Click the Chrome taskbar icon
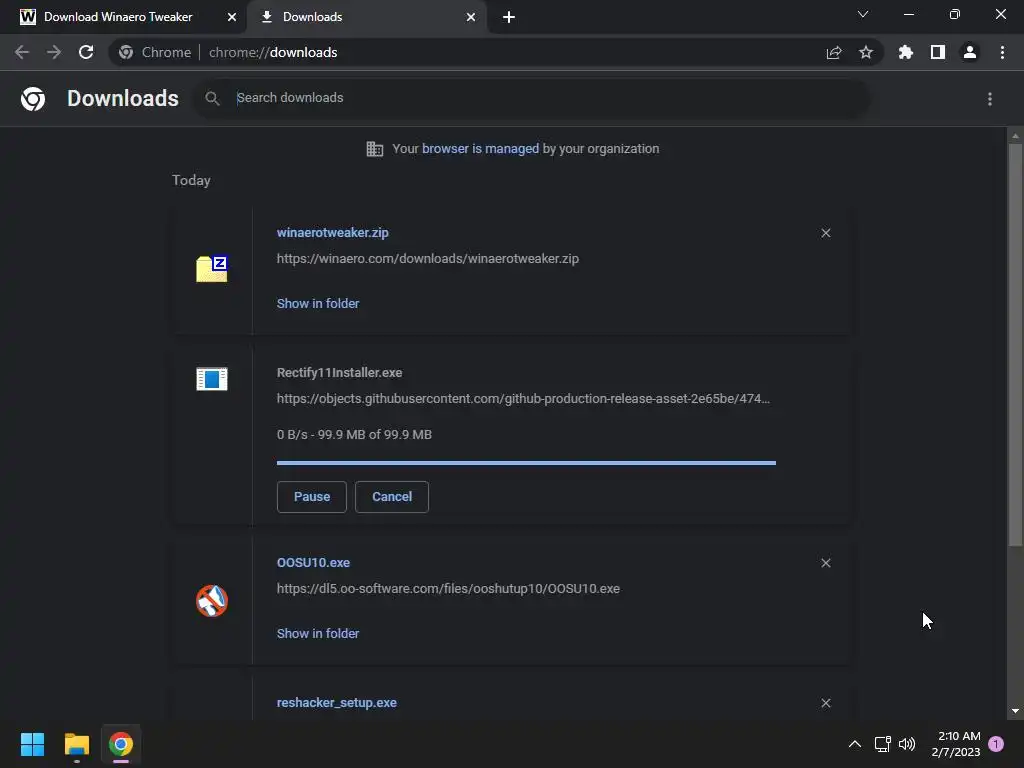The height and width of the screenshot is (768, 1024). [x=121, y=744]
